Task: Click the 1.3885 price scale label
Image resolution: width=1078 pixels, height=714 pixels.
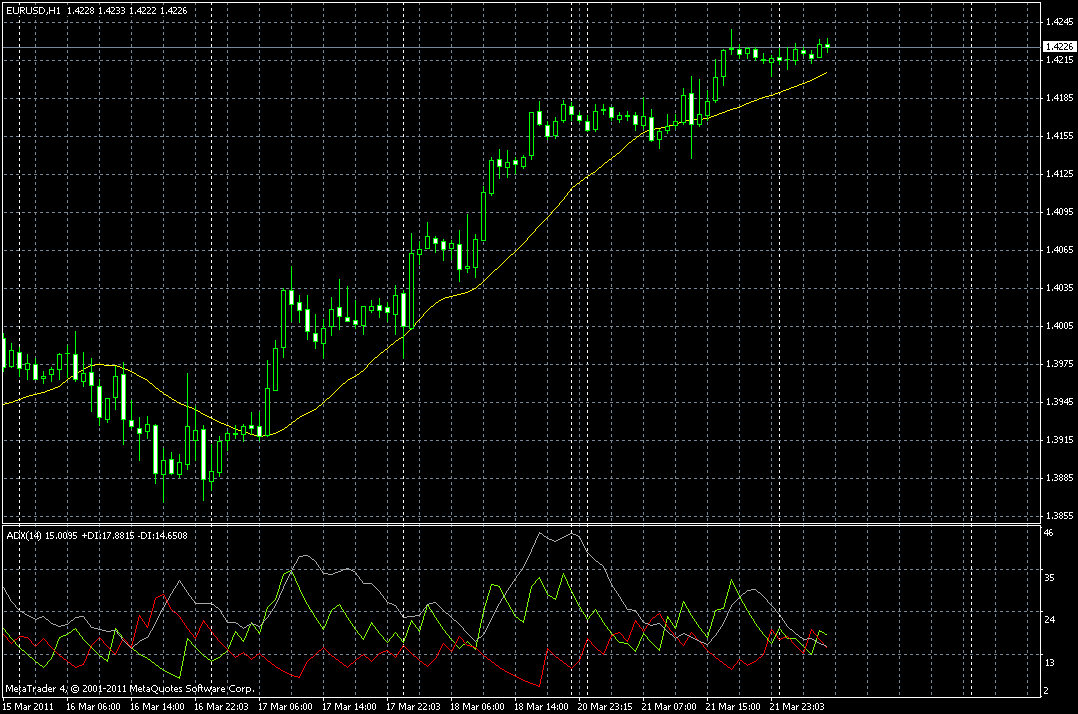Action: 1059,478
